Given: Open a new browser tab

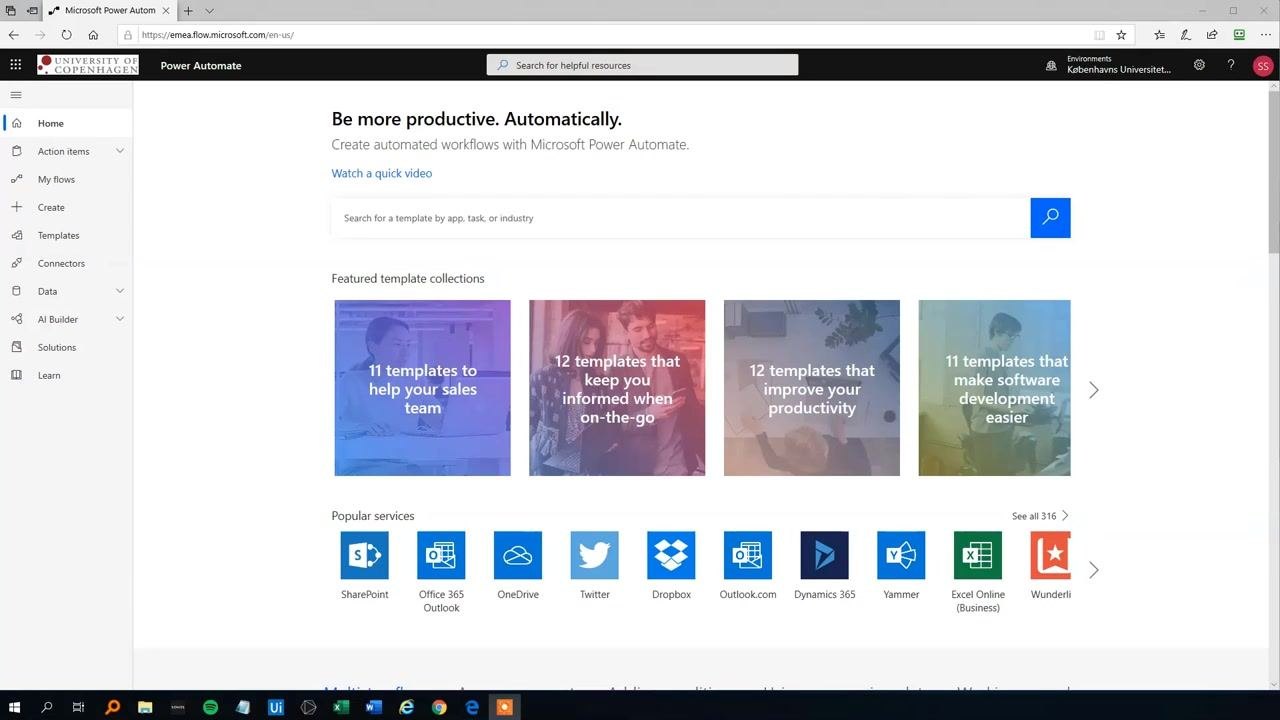Looking at the screenshot, I should (188, 11).
